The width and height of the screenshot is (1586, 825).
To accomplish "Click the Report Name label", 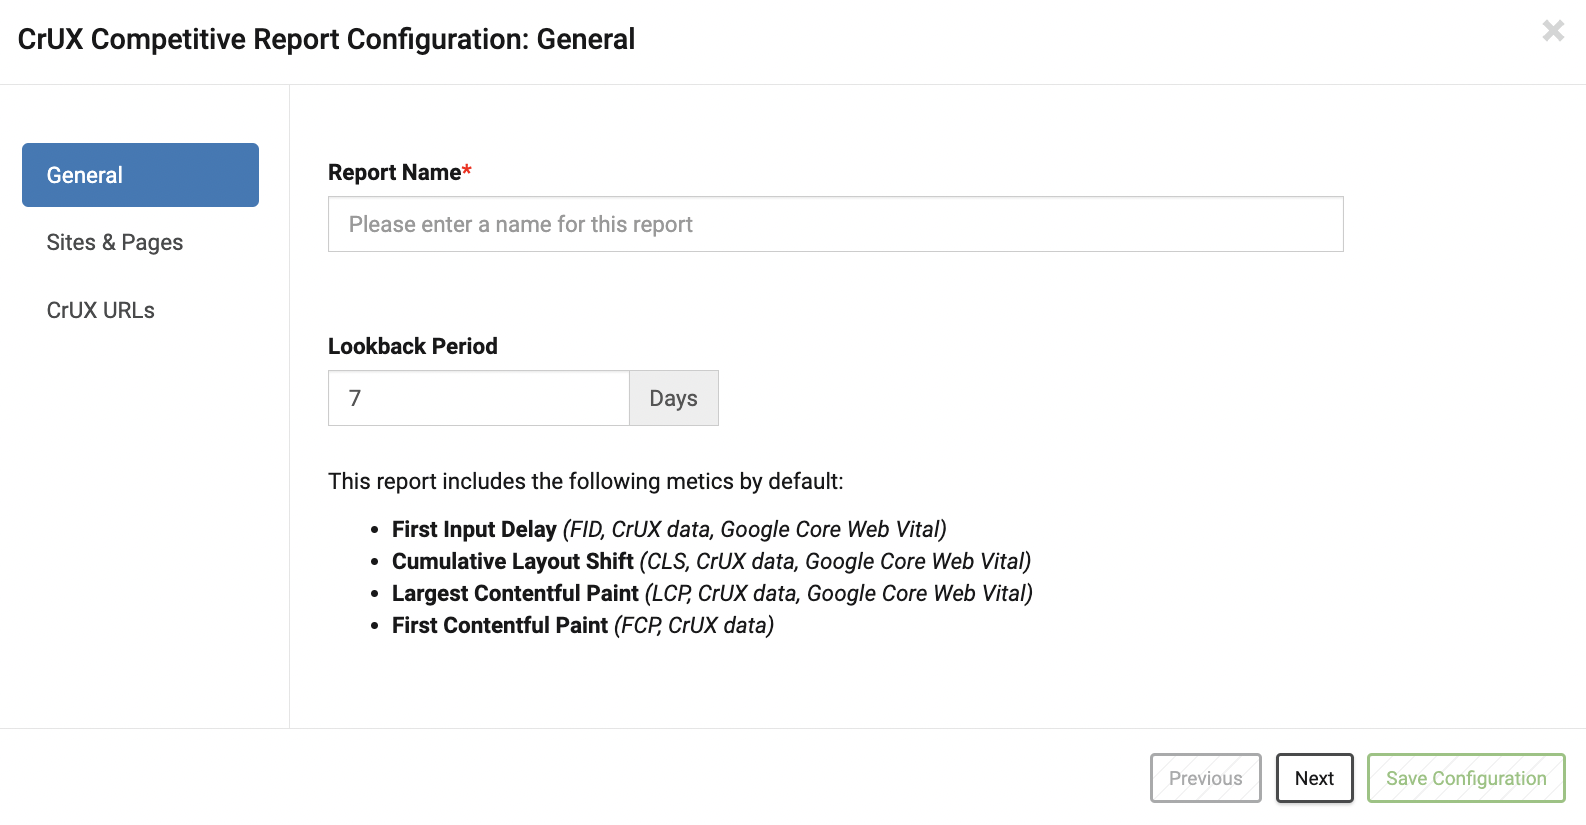I will pos(394,172).
